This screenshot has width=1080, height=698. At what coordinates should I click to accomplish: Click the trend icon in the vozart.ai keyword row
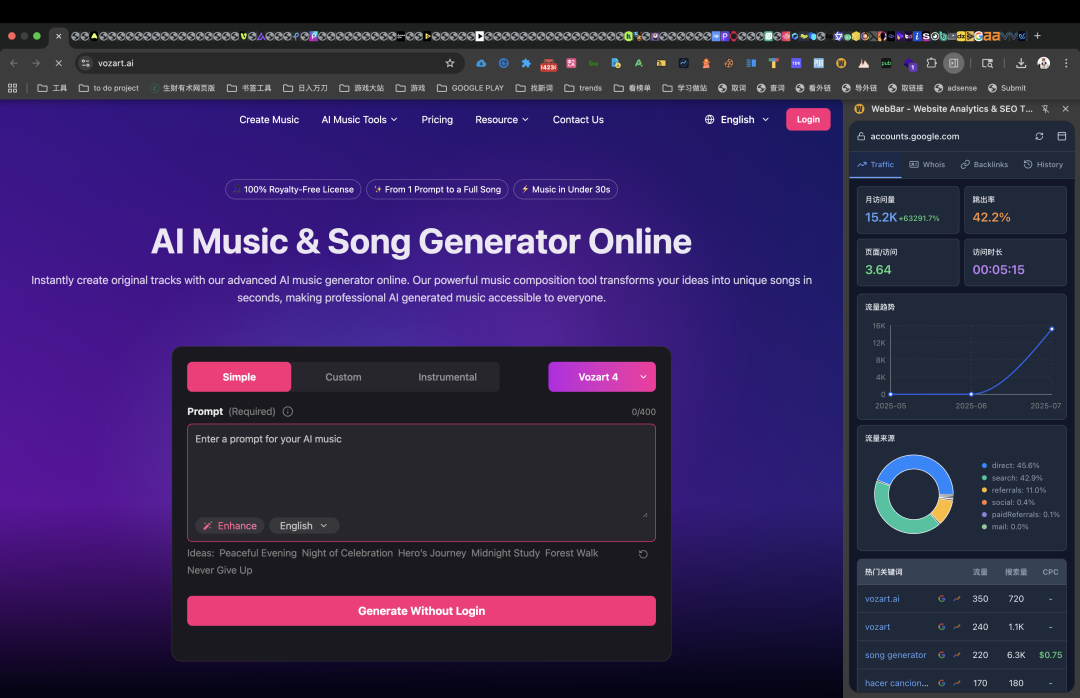pos(957,599)
